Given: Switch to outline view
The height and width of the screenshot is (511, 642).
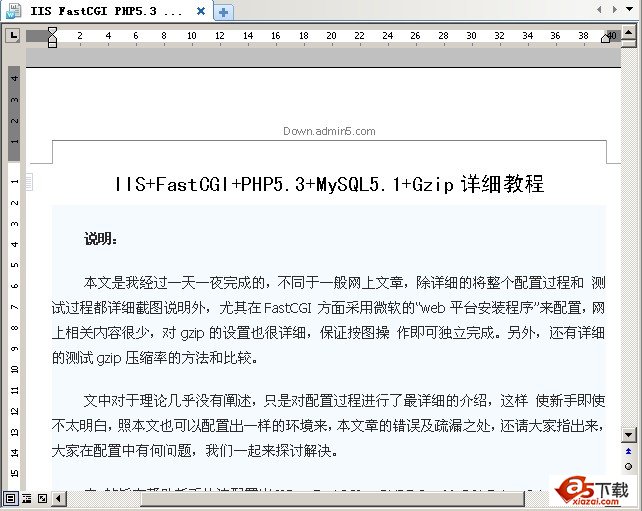Looking at the screenshot, I should pyautogui.click(x=27, y=498).
